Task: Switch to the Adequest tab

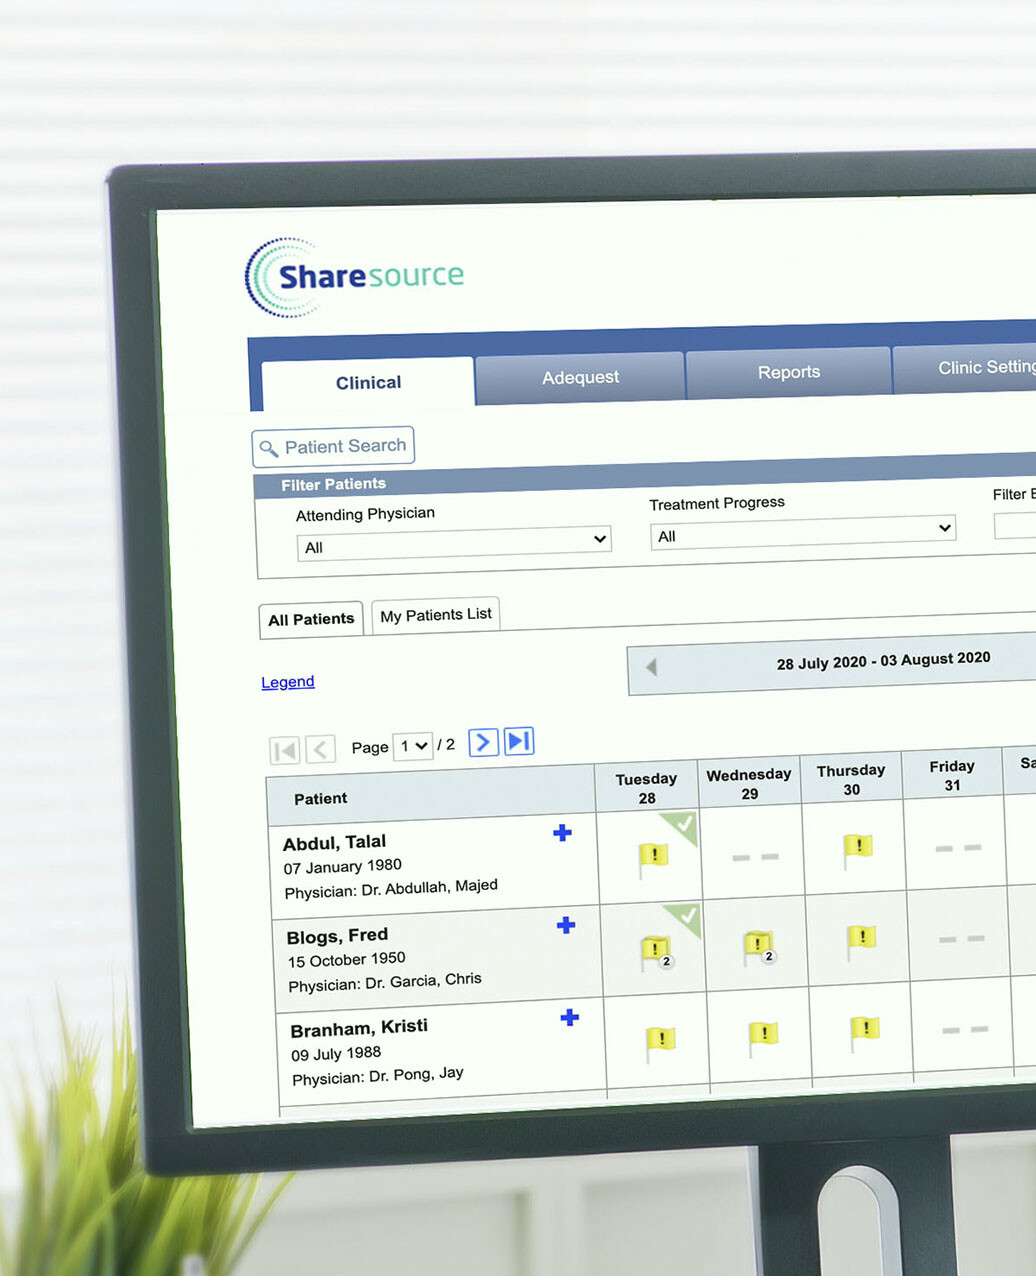Action: click(580, 378)
